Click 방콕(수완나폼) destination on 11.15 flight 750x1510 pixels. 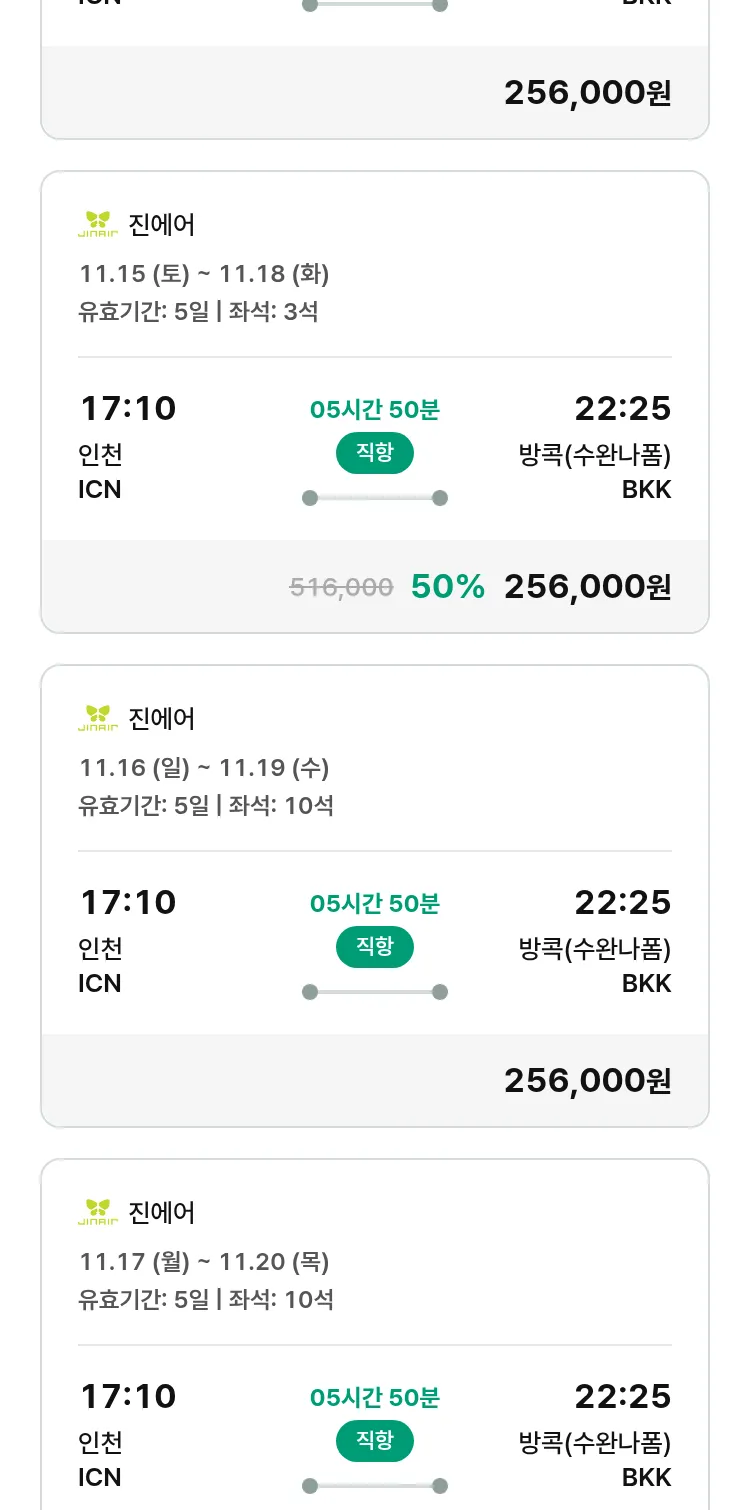[x=594, y=456]
